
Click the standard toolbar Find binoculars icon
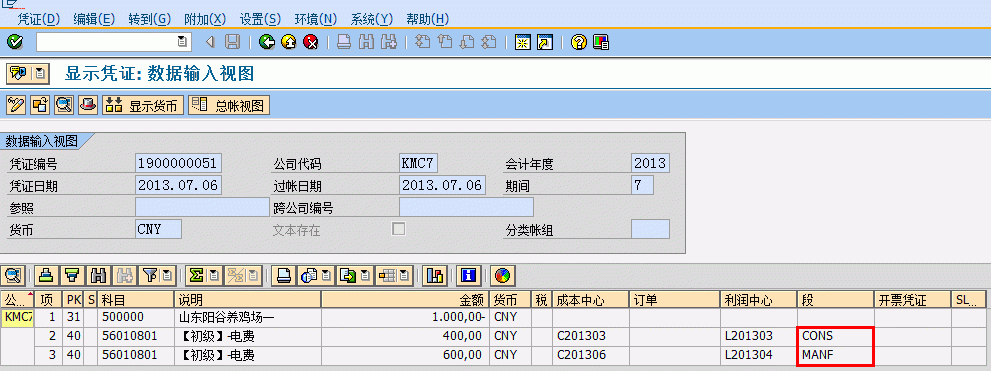[x=366, y=42]
